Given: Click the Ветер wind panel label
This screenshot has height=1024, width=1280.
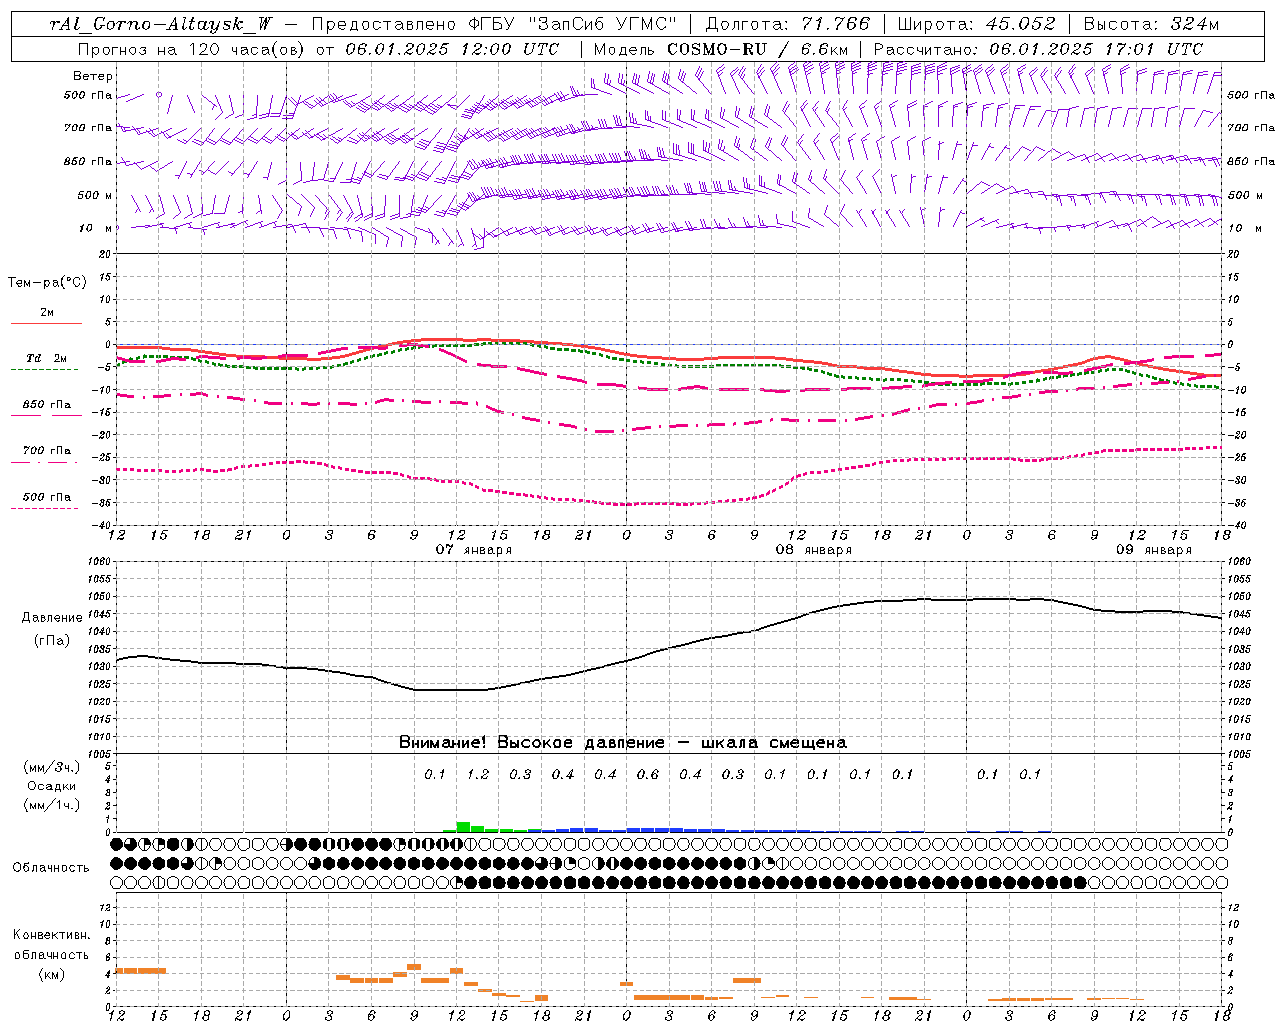Looking at the screenshot, I should tap(93, 76).
